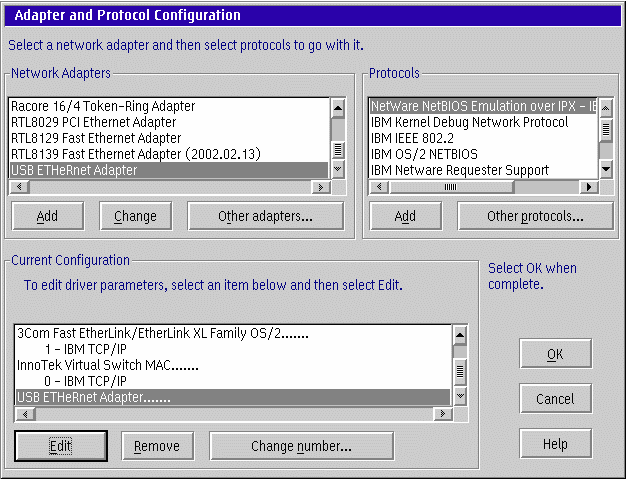
Task: Select RTL8139 Fast Ethernet Adapter (2002.02.13)
Action: coord(169,154)
